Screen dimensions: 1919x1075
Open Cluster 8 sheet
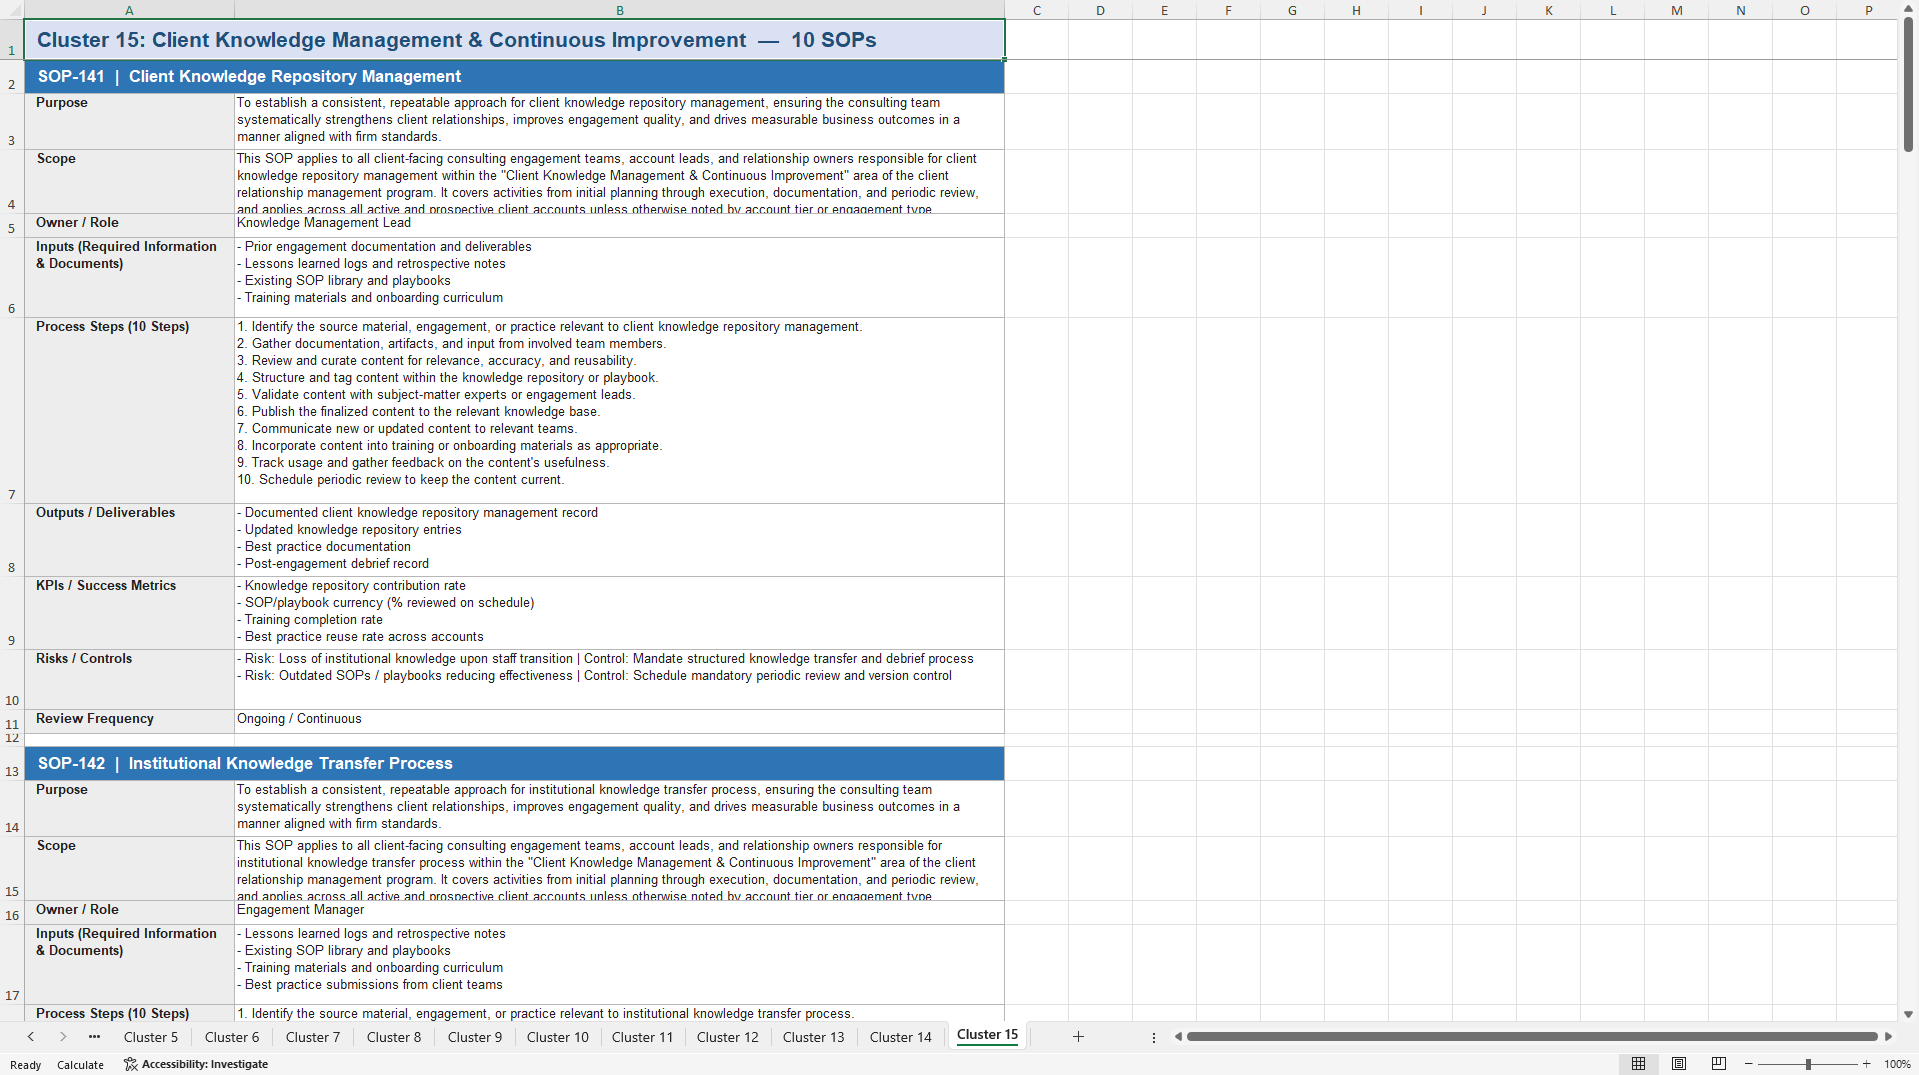(x=394, y=1037)
